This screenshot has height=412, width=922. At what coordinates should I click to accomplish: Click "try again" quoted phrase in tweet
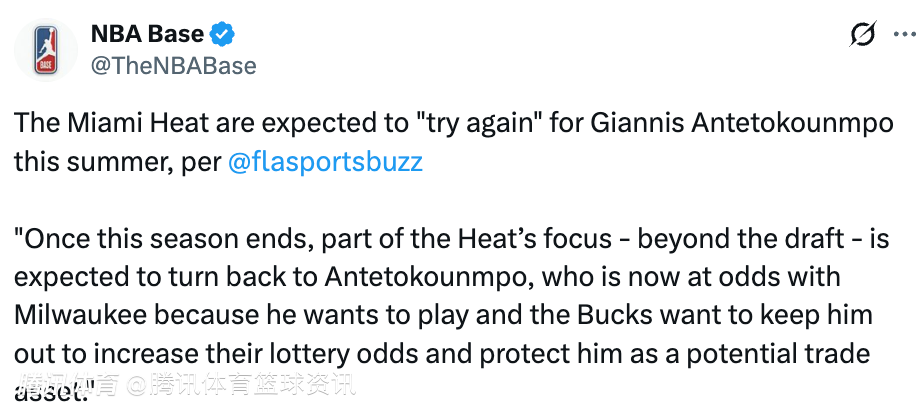472,127
